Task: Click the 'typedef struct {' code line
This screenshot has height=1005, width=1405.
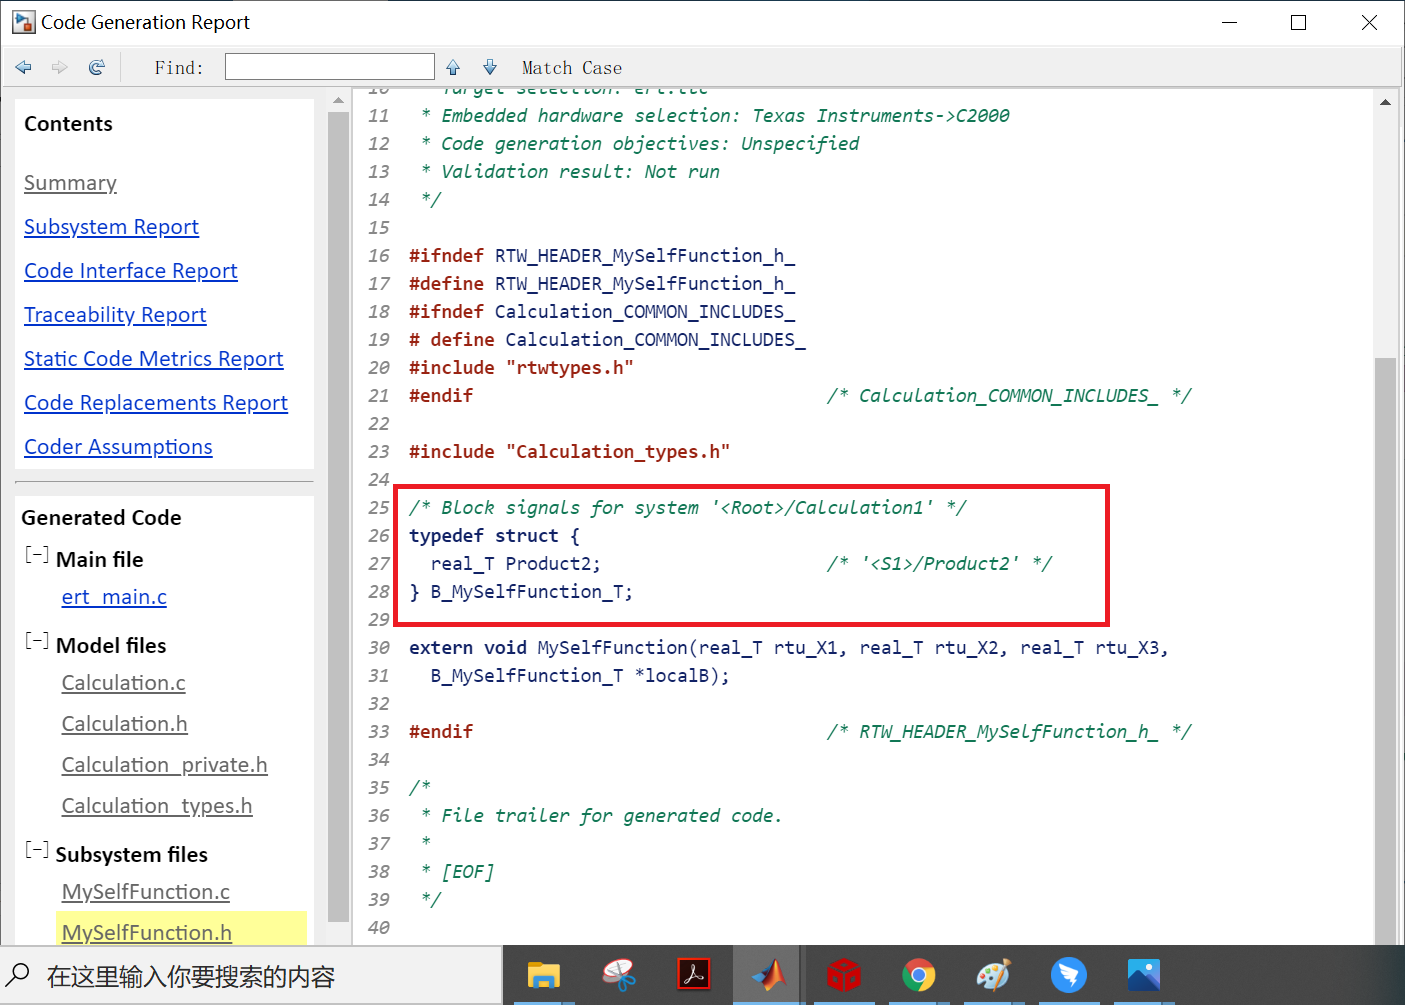Action: (x=494, y=536)
